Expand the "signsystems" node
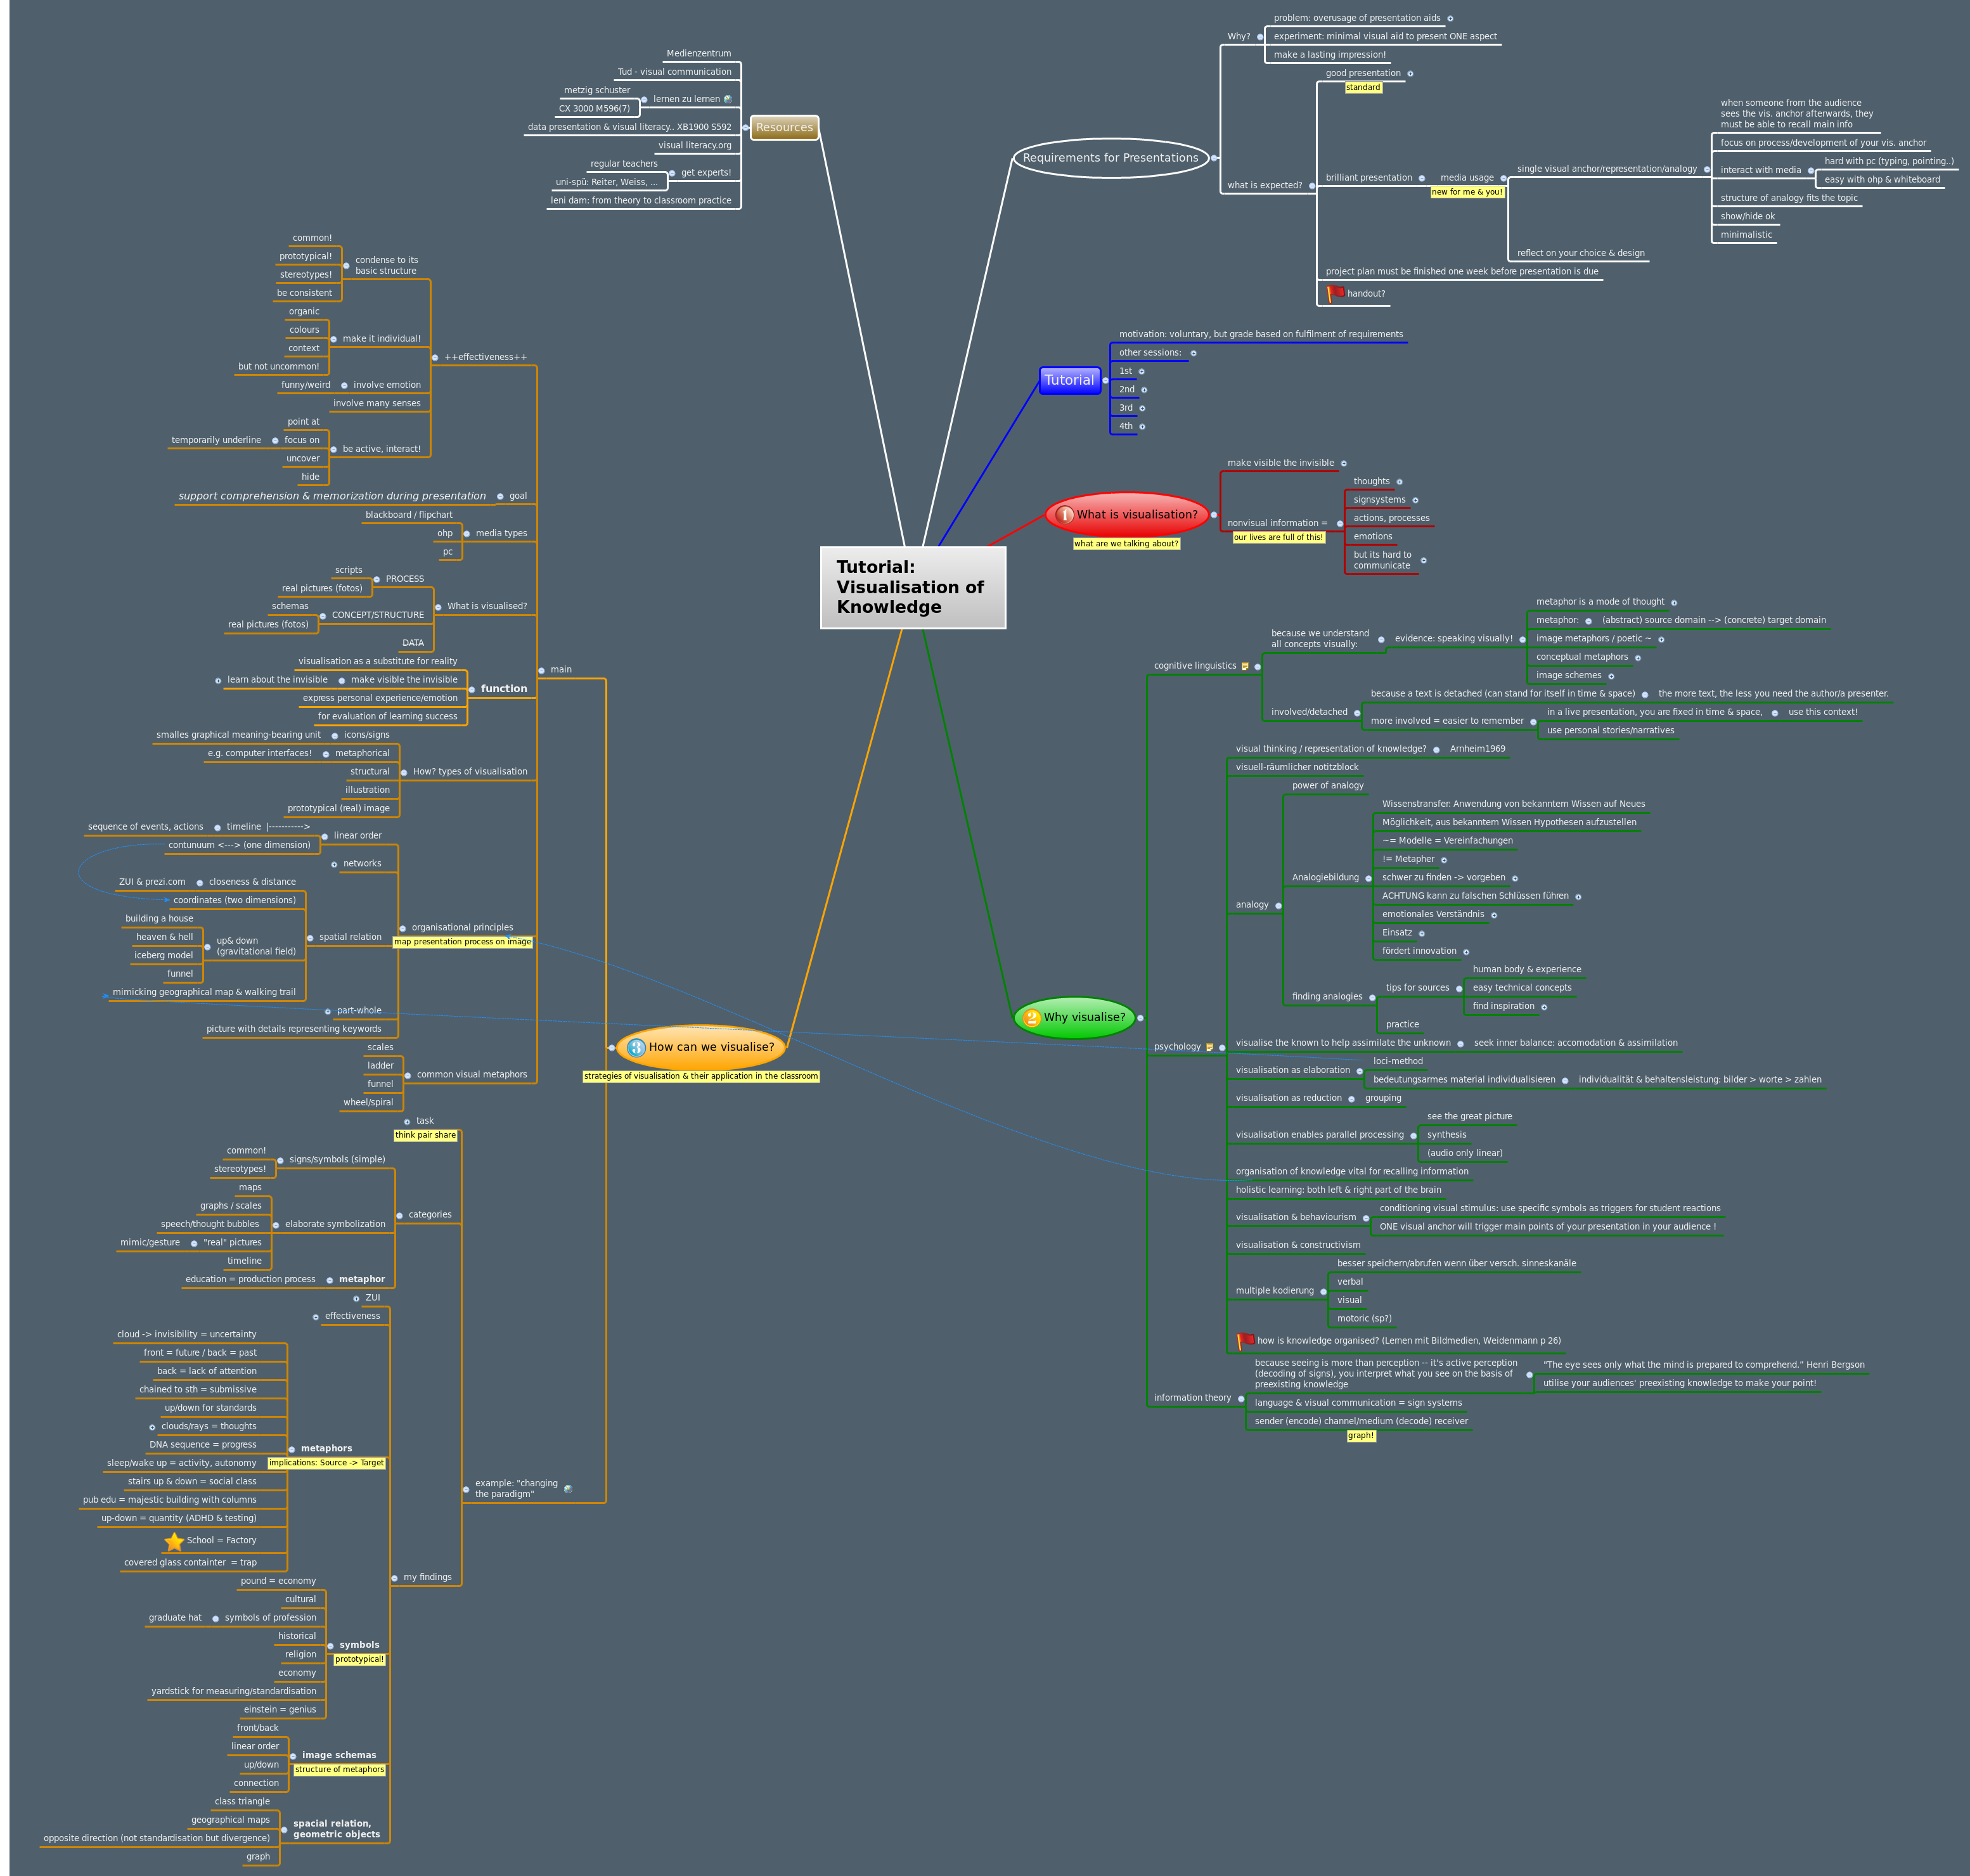This screenshot has width=1970, height=1876. (1416, 500)
